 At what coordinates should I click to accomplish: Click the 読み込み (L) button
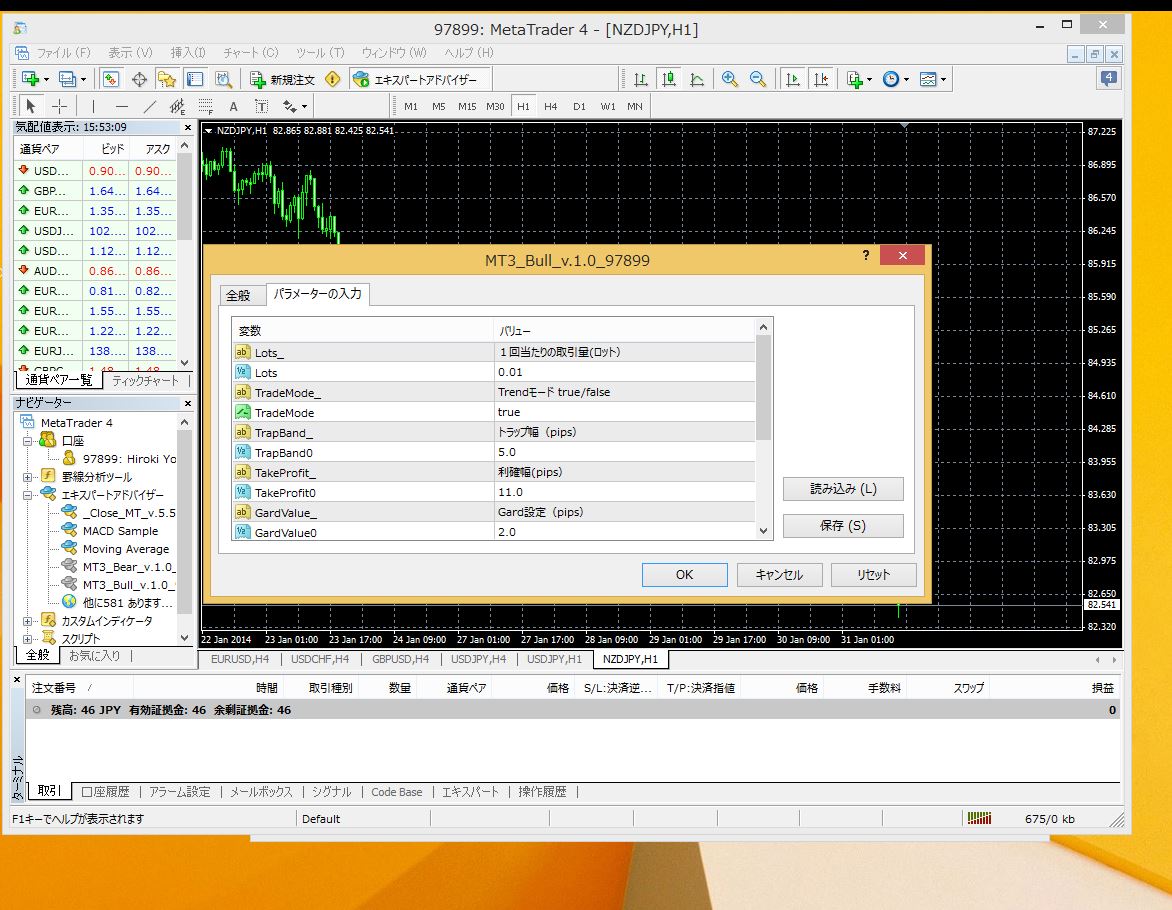click(x=843, y=488)
